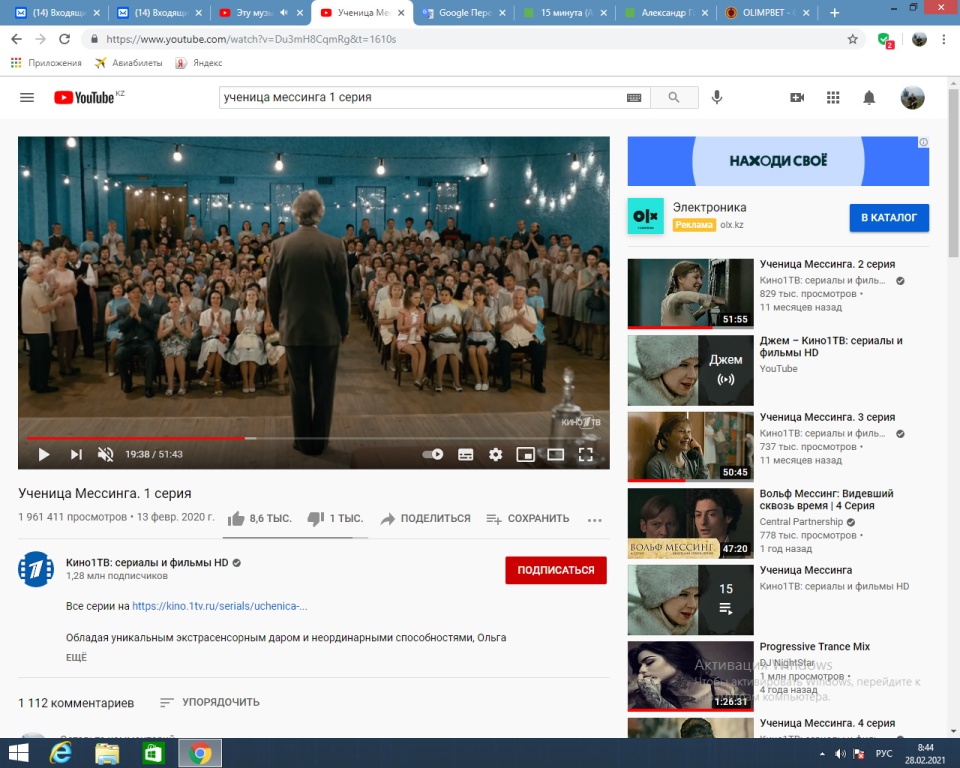
Task: Switch to the Эту музыку tab playing audio
Action: click(x=261, y=12)
